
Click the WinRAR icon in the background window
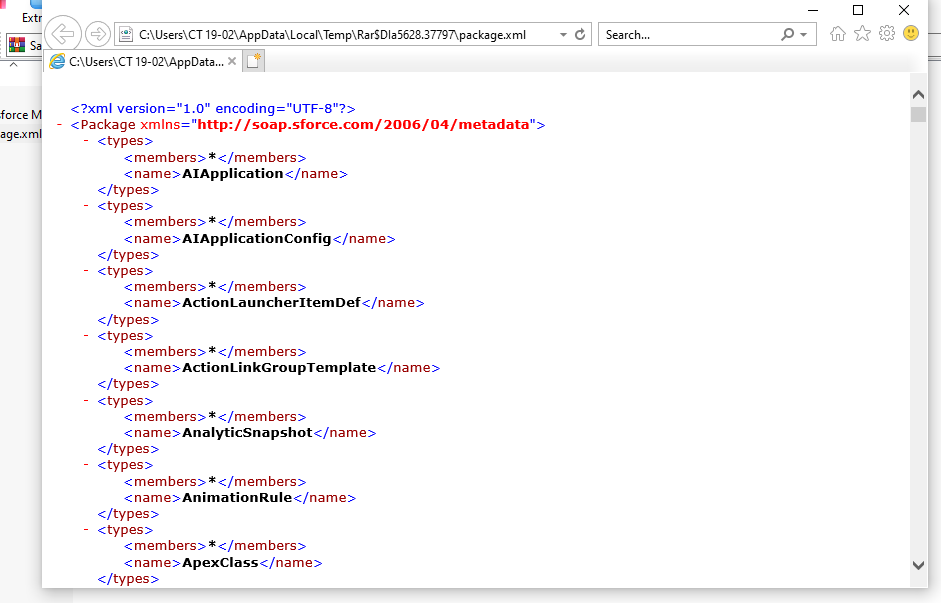tap(17, 45)
